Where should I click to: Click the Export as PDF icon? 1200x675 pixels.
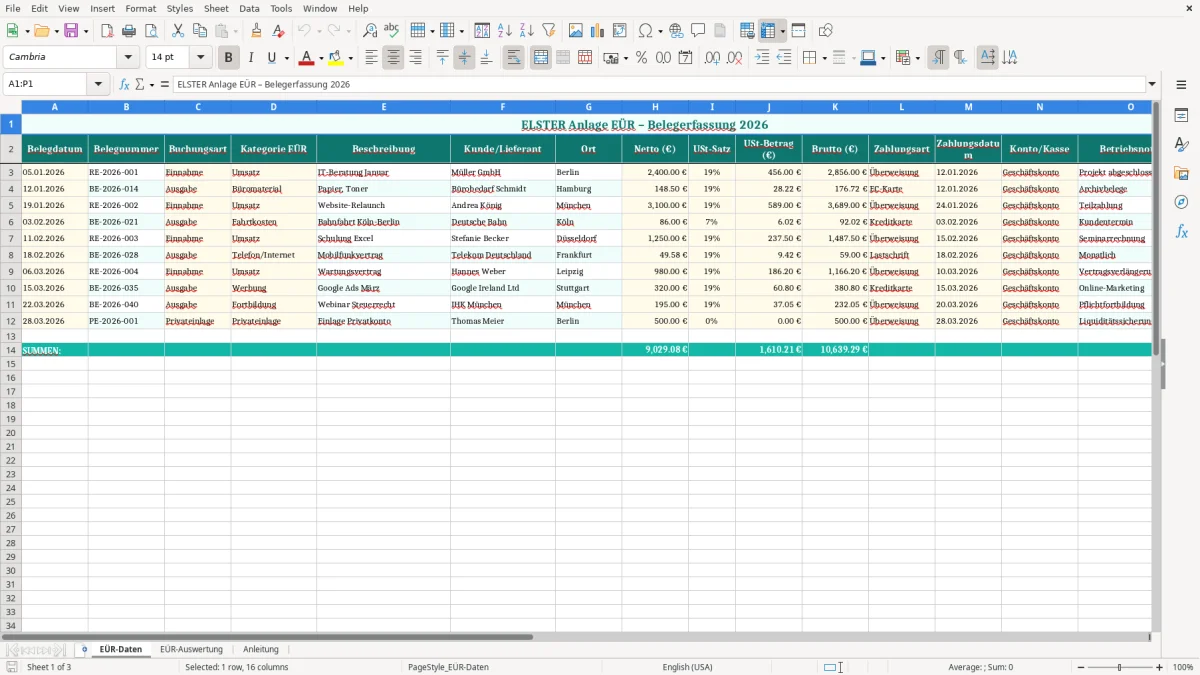click(x=107, y=31)
